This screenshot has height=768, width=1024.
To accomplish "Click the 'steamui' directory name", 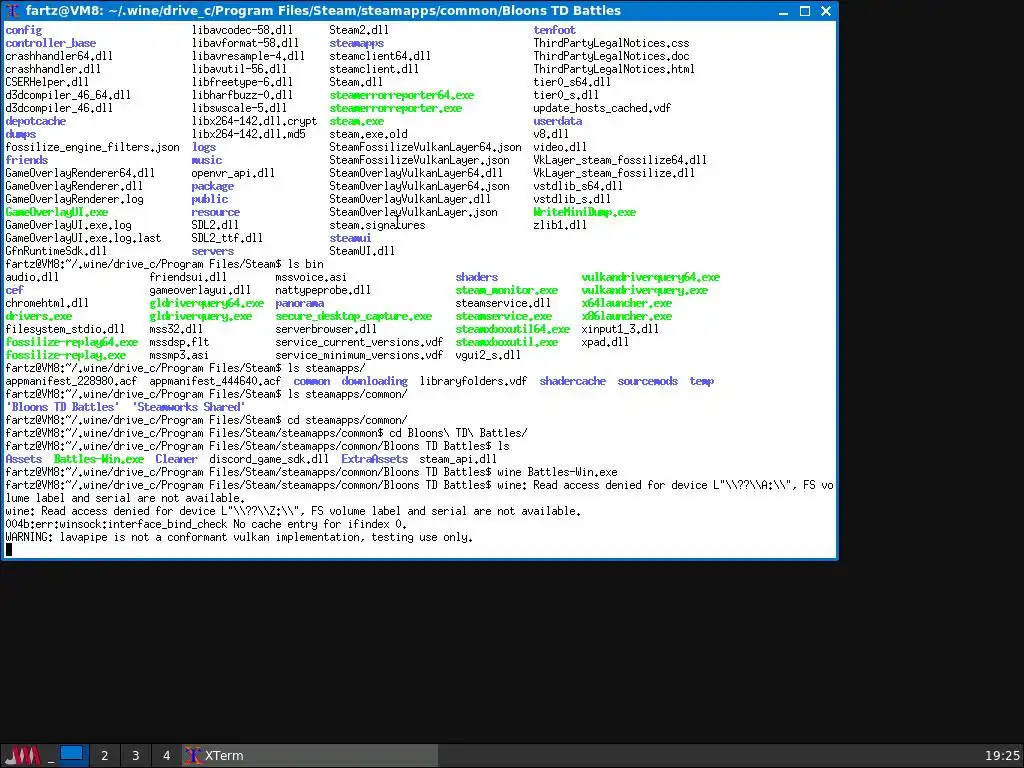I will [350, 238].
